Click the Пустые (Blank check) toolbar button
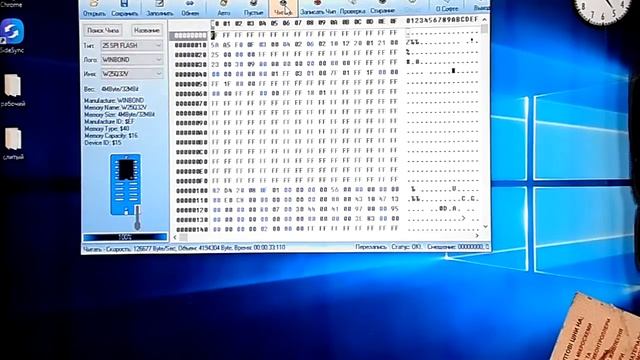 click(253, 9)
